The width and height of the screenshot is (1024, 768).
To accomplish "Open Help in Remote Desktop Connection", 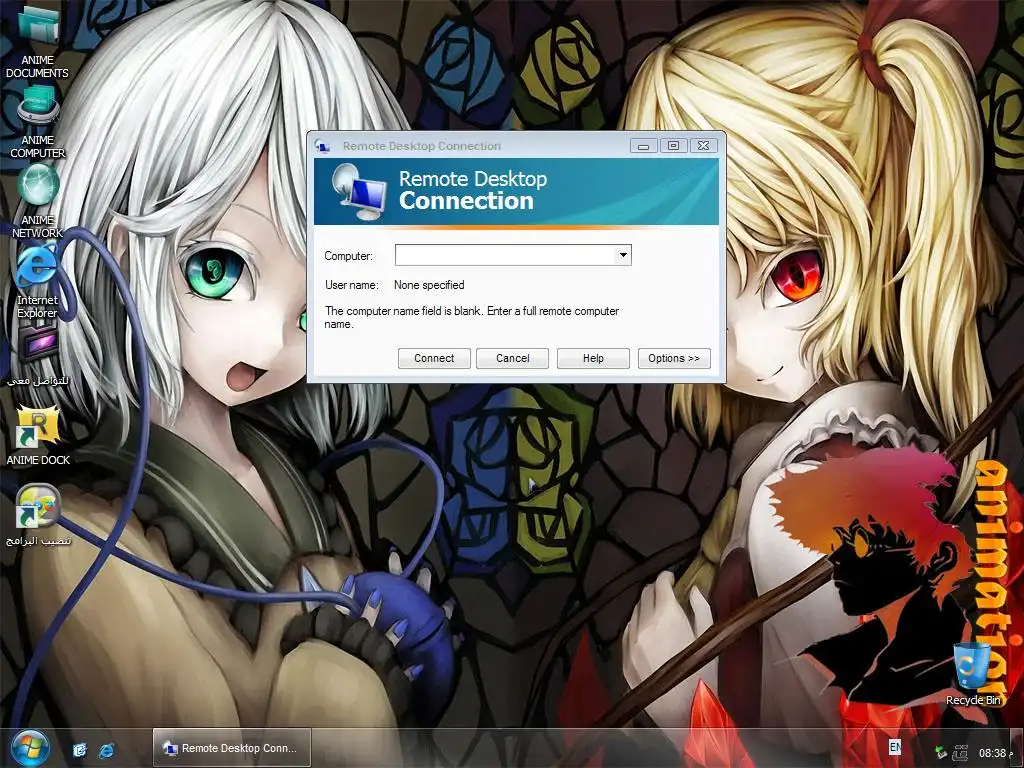I will pyautogui.click(x=593, y=358).
